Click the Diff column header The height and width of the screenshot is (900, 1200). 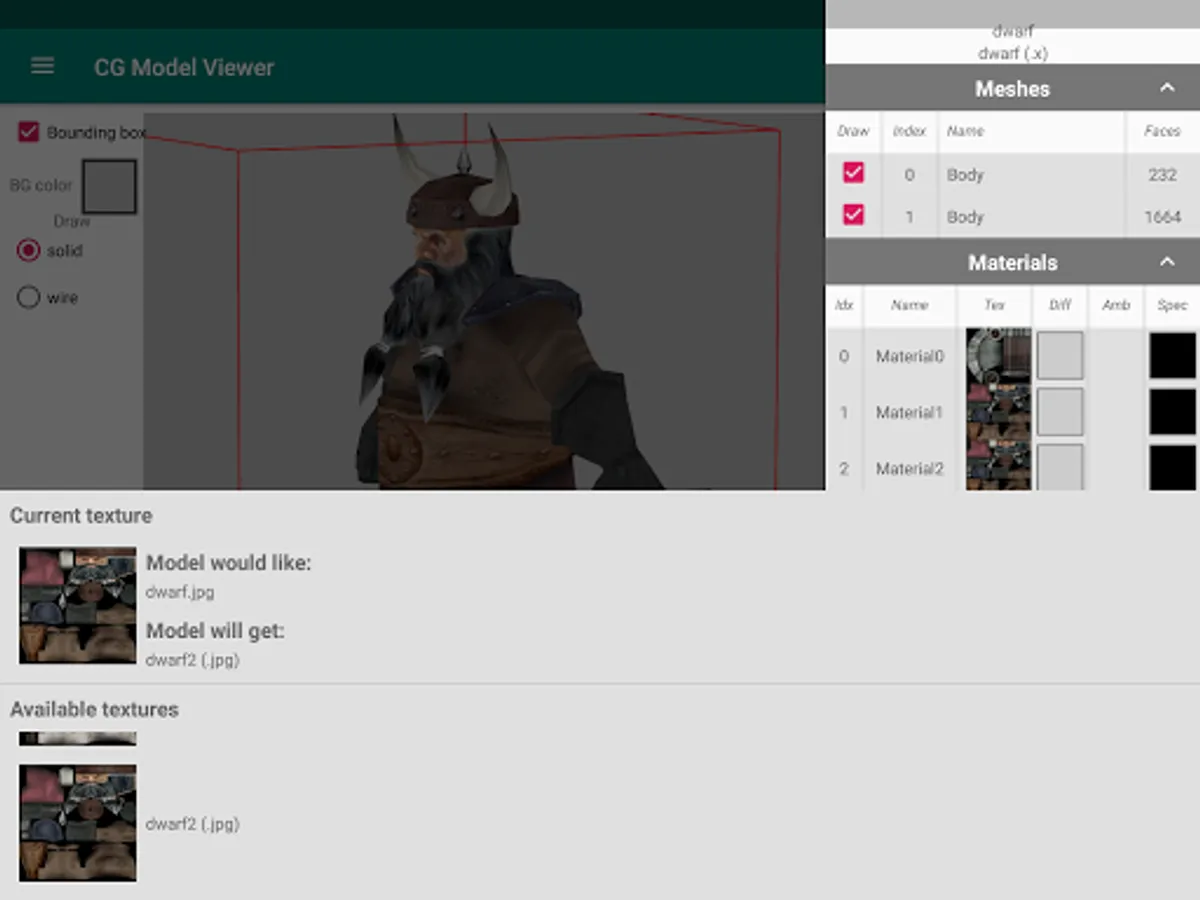click(1060, 305)
